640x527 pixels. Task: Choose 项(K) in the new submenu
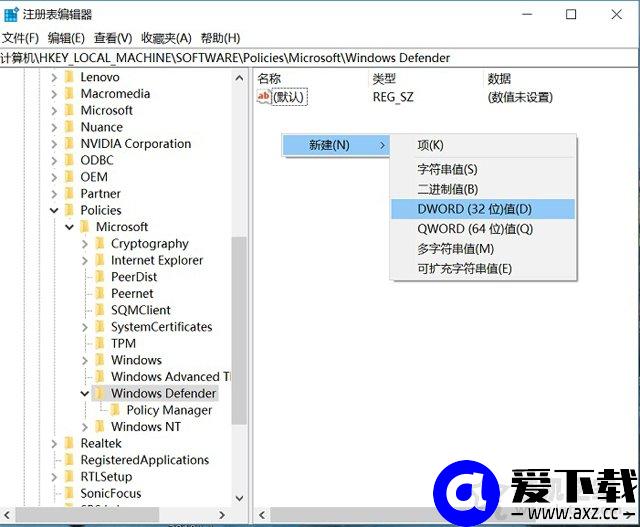coord(483,145)
